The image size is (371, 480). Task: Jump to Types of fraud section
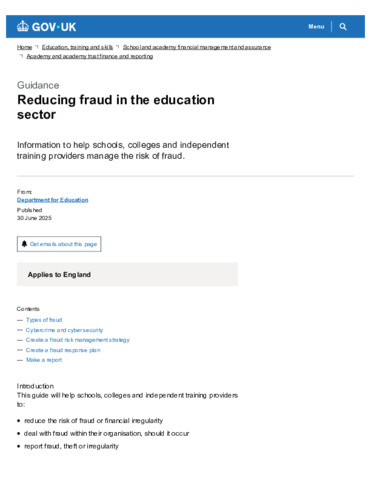[x=44, y=320]
